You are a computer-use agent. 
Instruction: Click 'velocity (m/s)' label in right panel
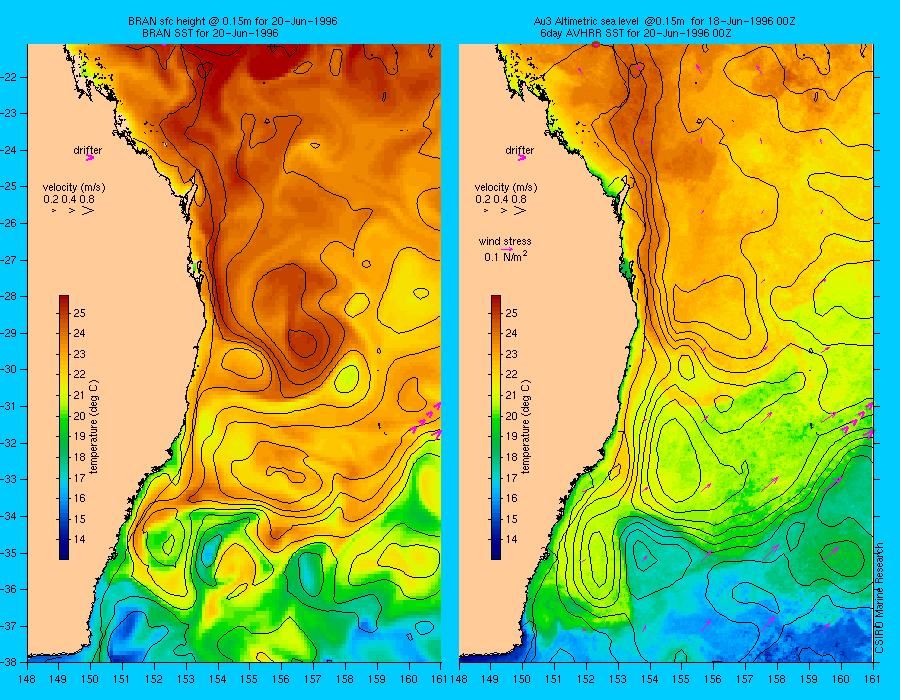point(506,188)
